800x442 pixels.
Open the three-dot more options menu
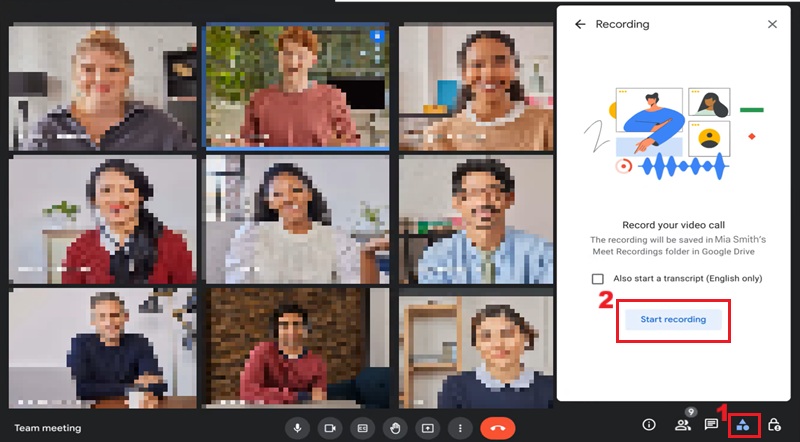[x=460, y=427]
